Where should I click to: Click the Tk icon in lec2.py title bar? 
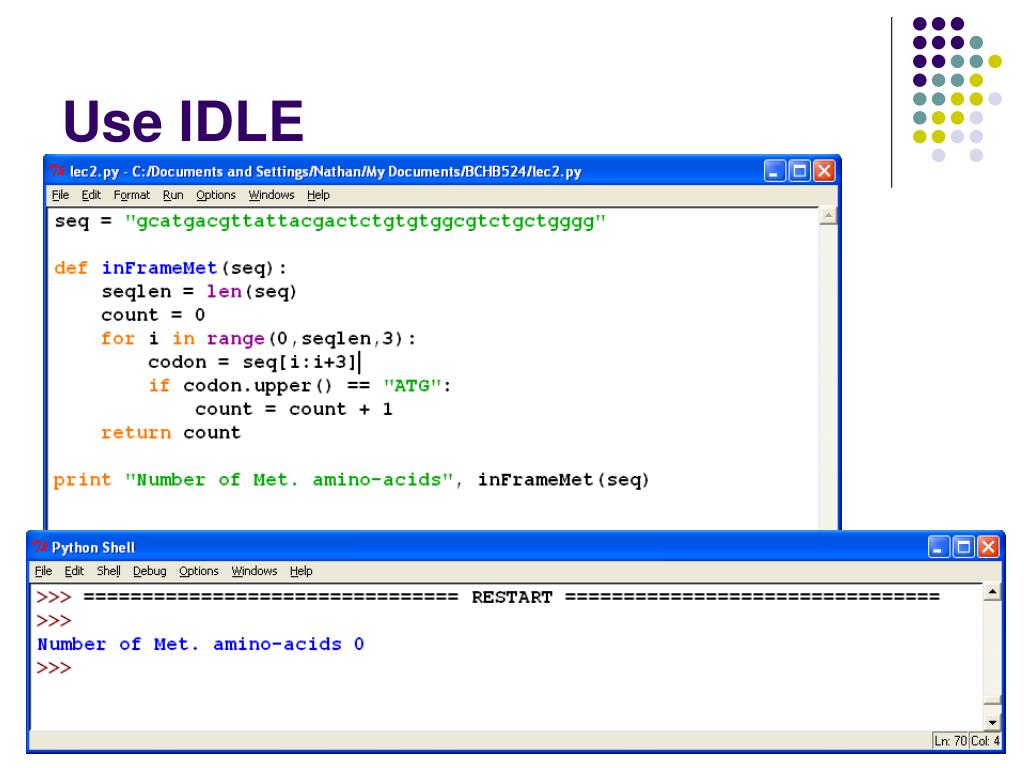coord(57,172)
